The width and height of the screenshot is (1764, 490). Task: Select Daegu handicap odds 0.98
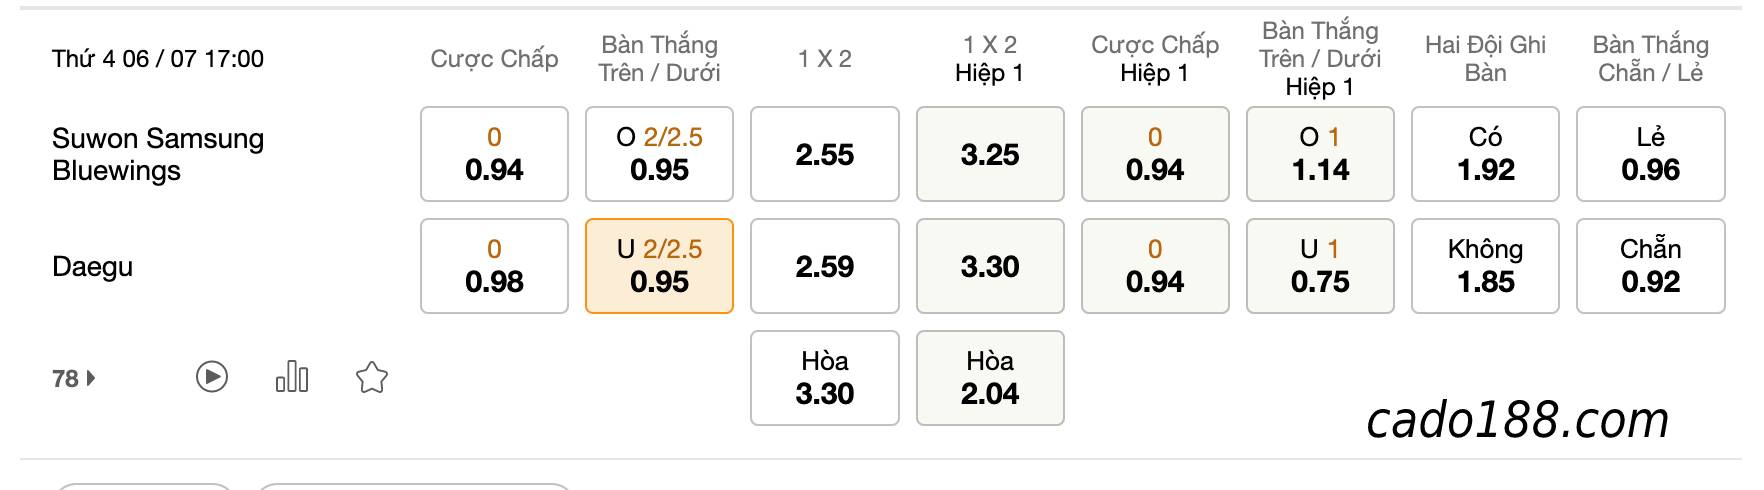pos(494,266)
